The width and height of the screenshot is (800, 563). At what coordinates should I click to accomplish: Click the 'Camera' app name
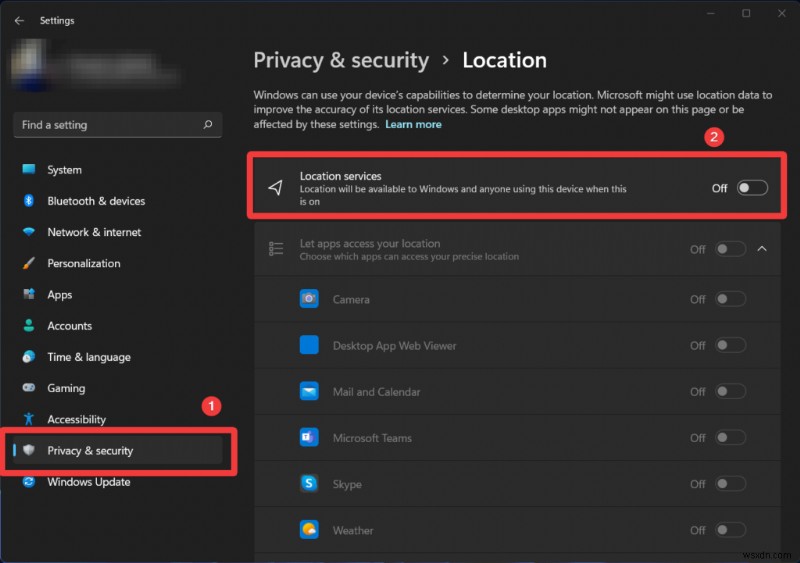click(x=351, y=299)
